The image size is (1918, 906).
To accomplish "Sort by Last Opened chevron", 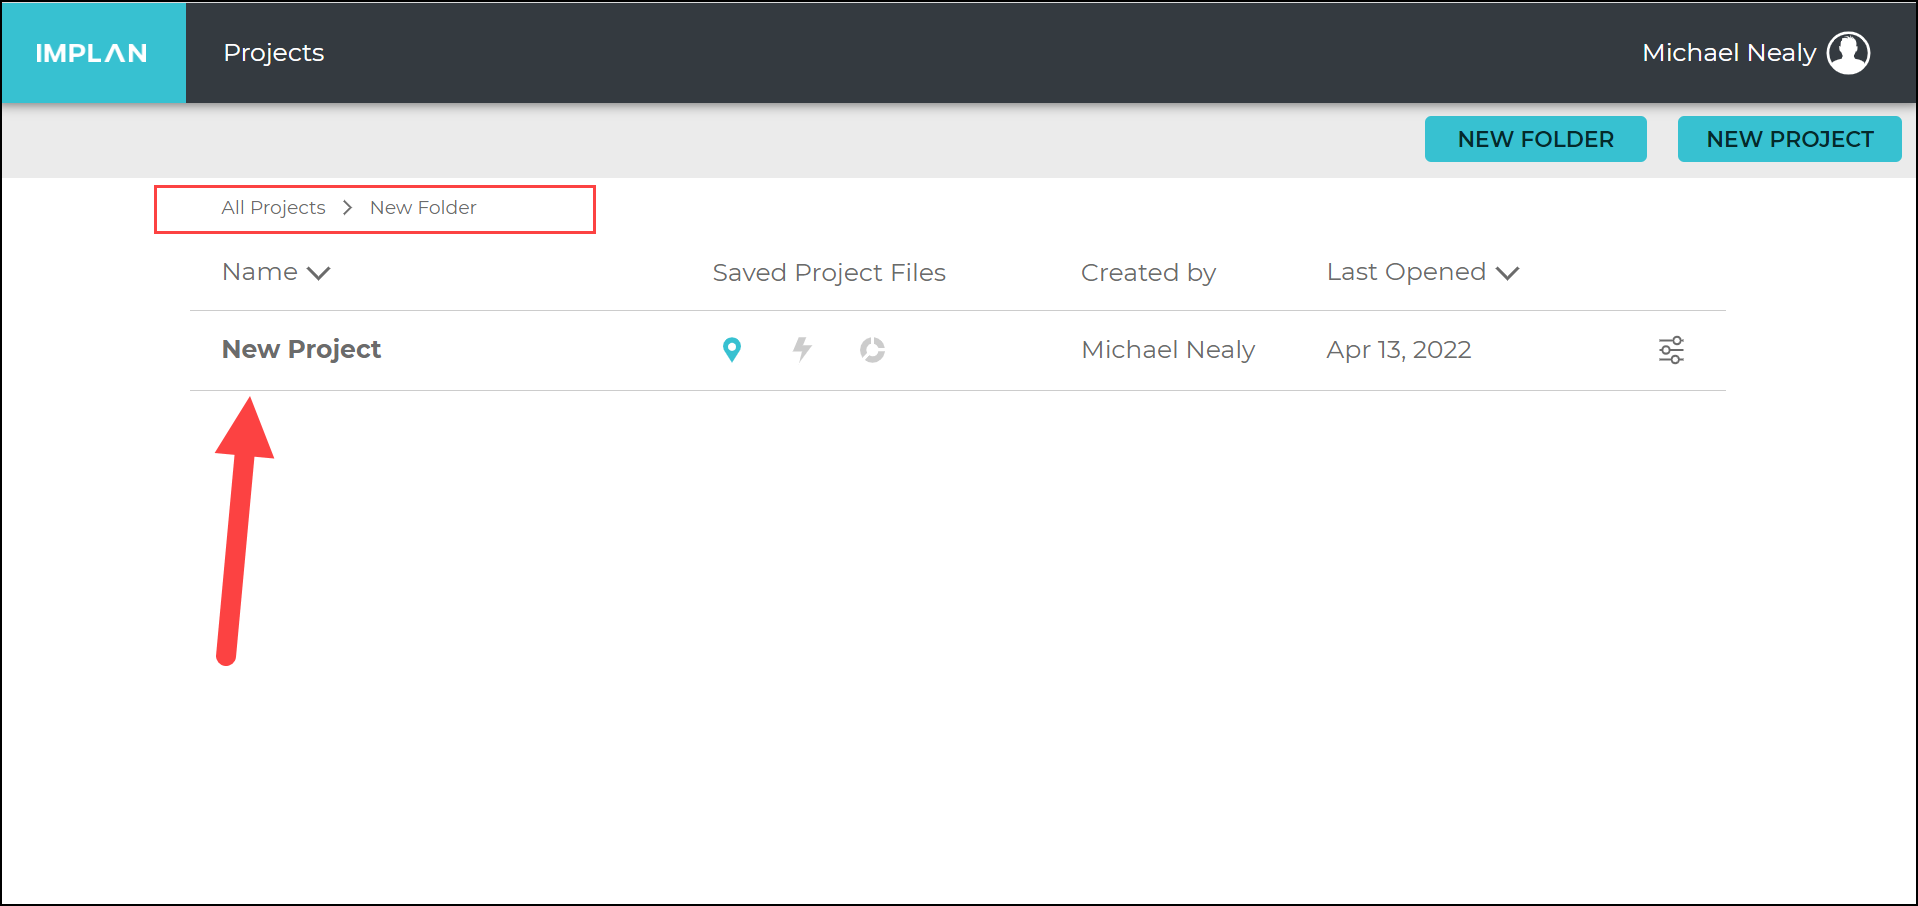I will (1507, 273).
